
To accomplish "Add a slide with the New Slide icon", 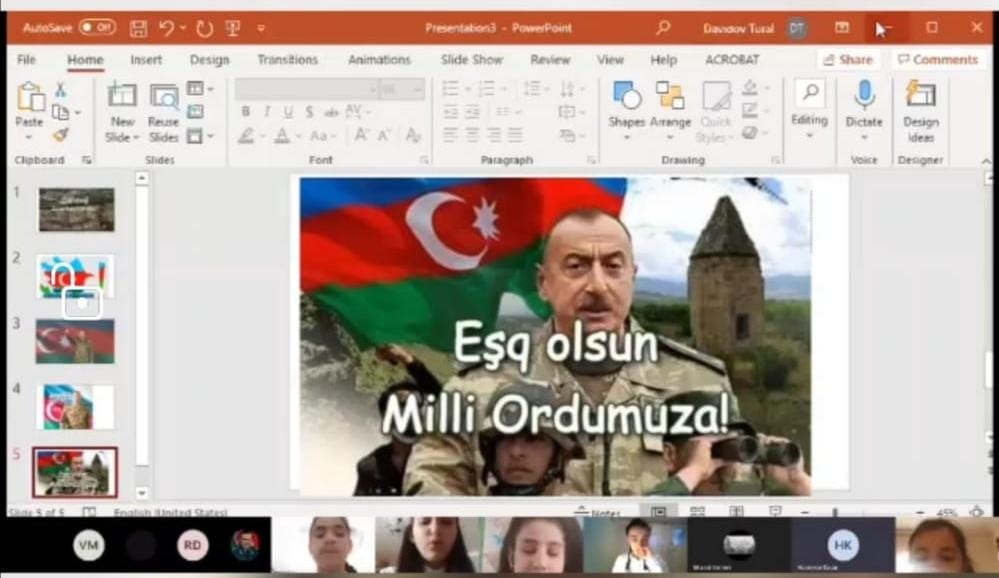I will [x=122, y=96].
